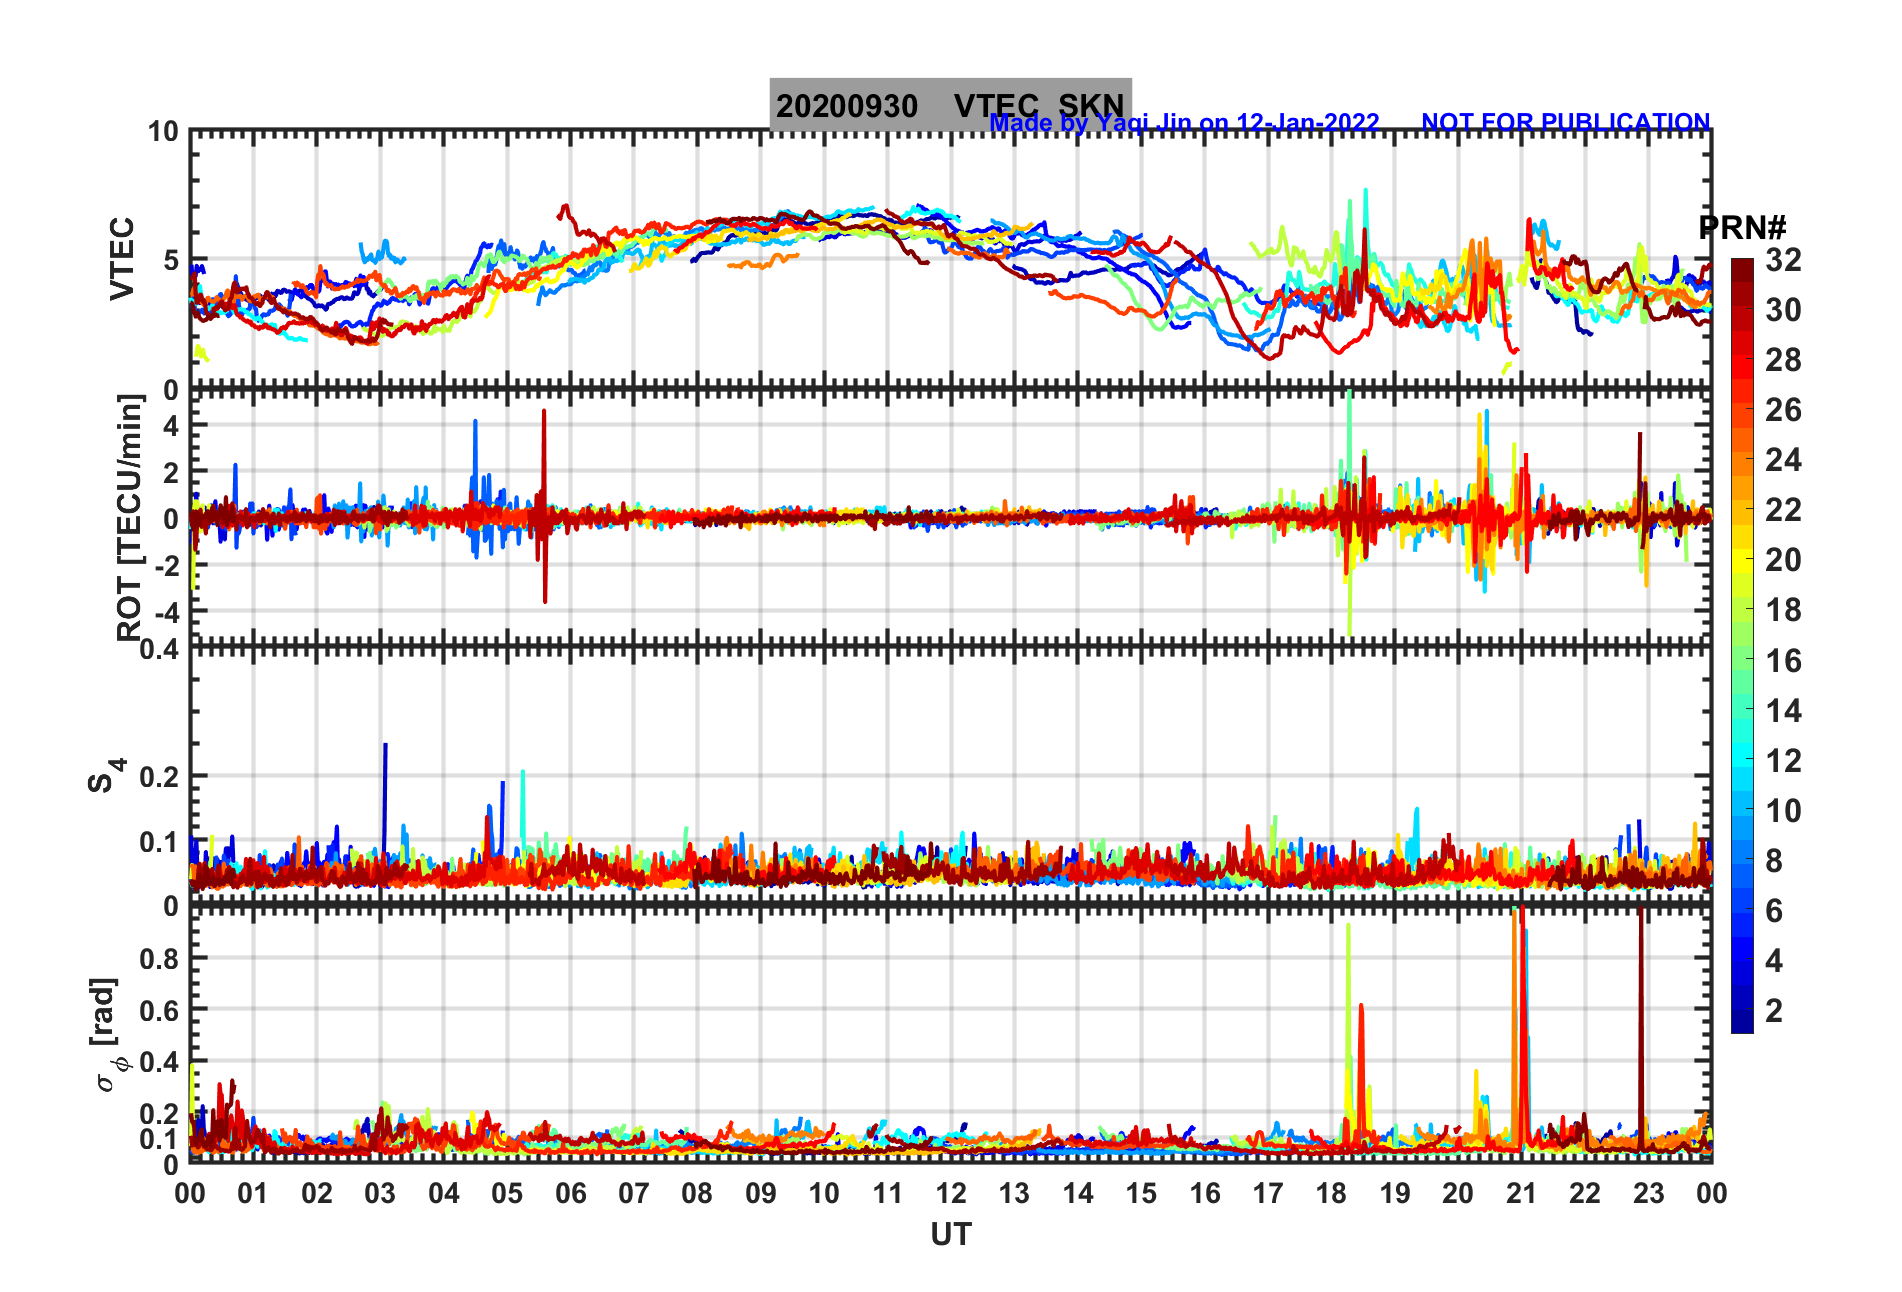
Task: Click the ROT [TECU/min] axis label
Action: point(129,517)
